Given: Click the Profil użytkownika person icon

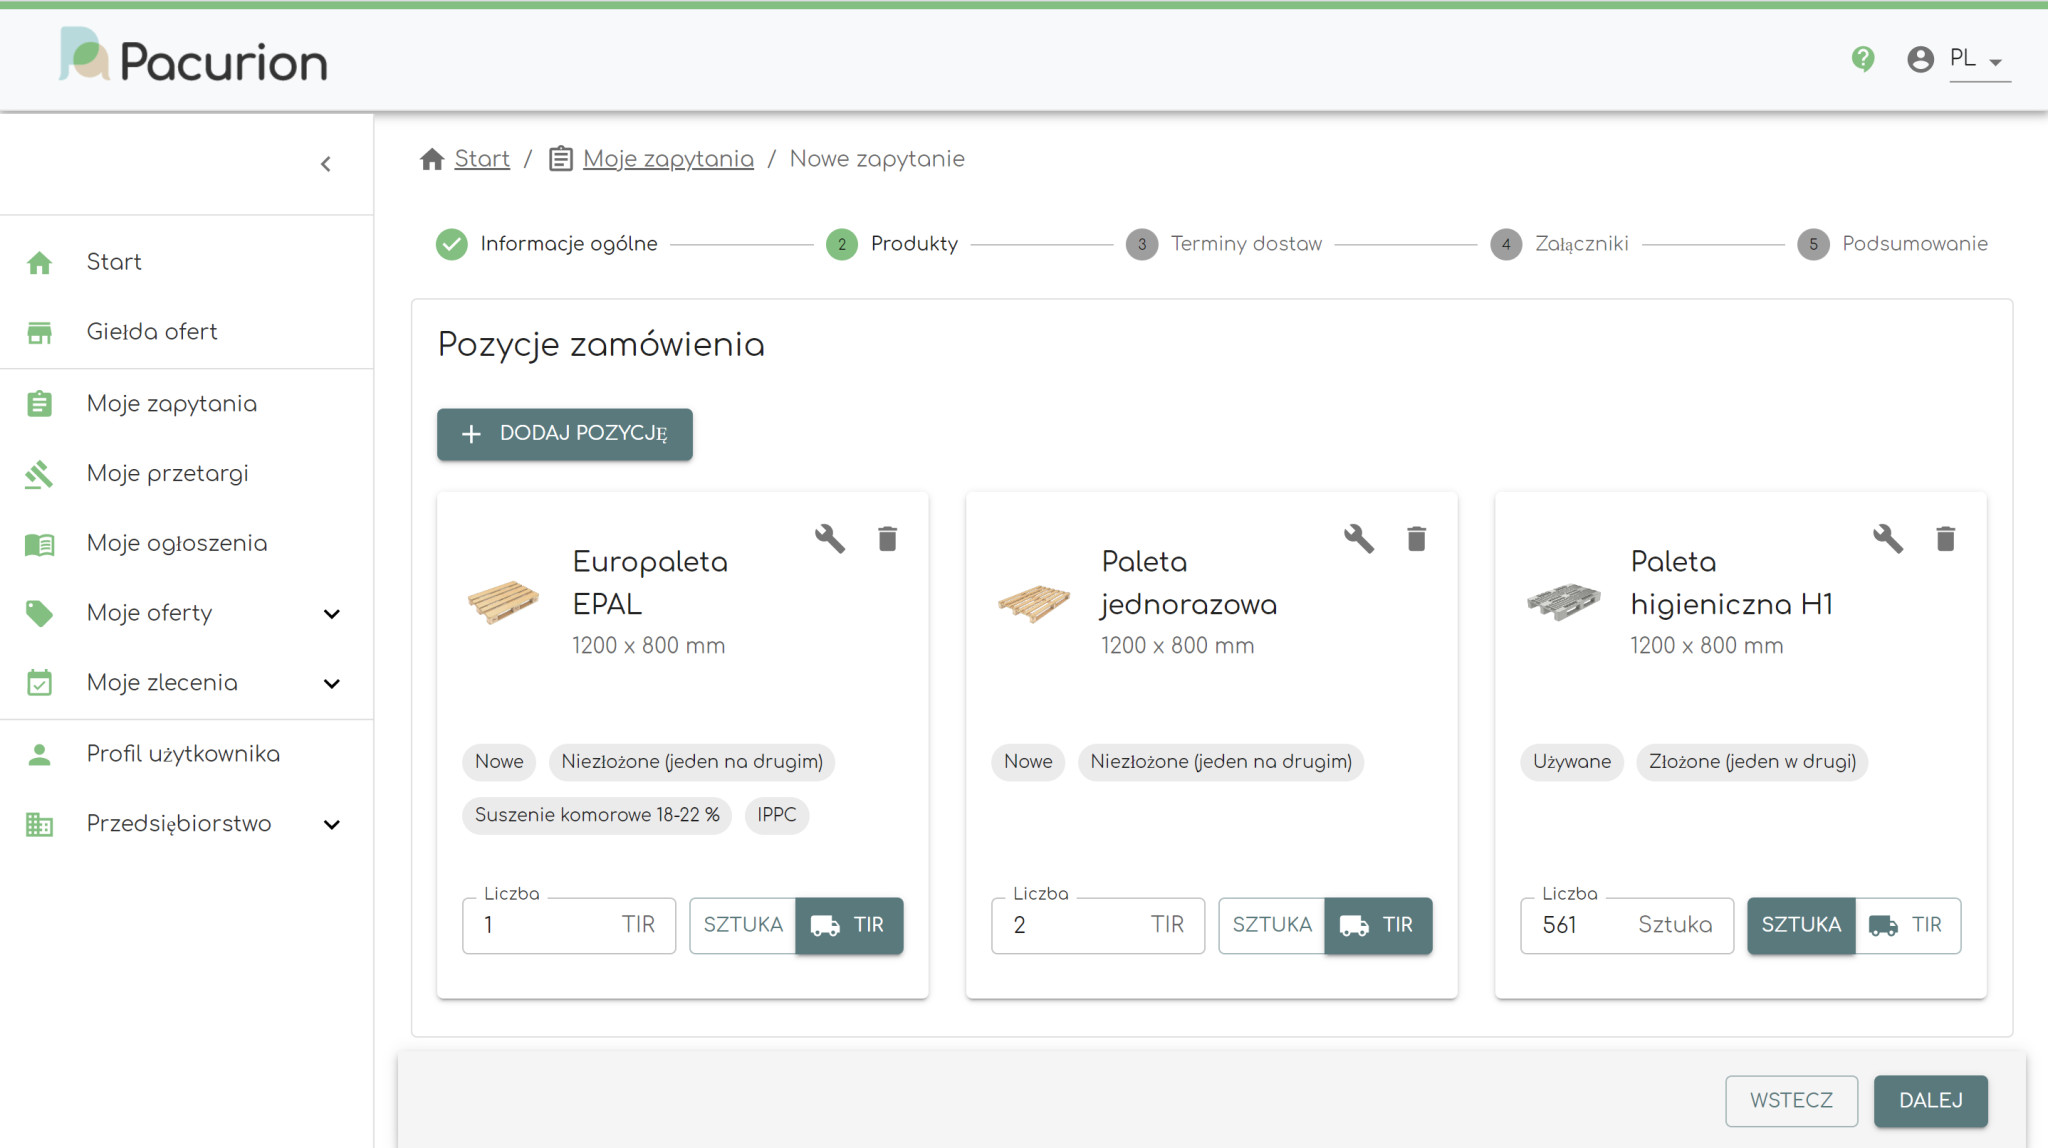Looking at the screenshot, I should tap(39, 754).
